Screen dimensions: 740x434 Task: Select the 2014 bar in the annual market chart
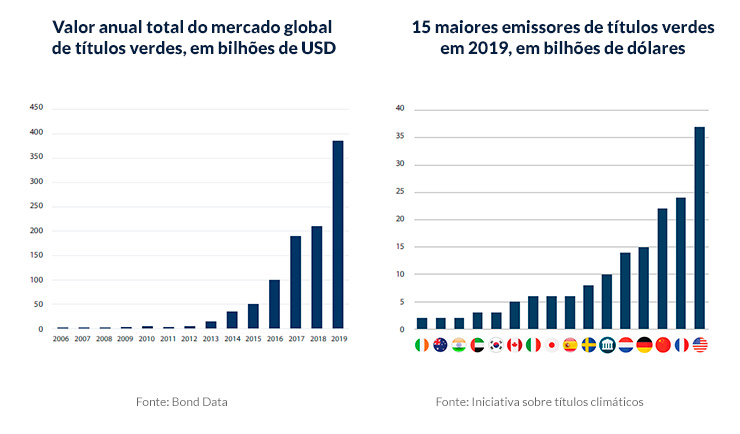pyautogui.click(x=232, y=320)
